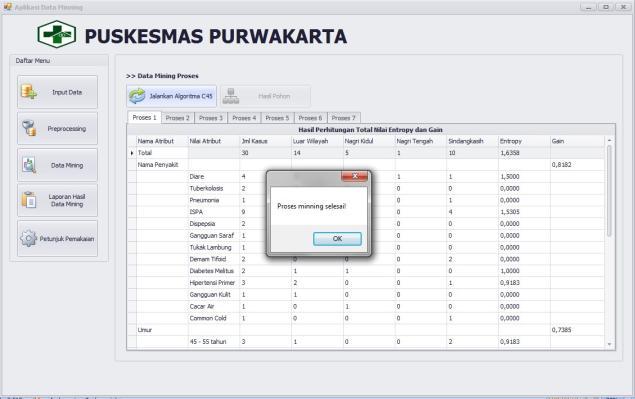Click the Hasil Pohon button
The height and width of the screenshot is (399, 635).
[x=265, y=96]
